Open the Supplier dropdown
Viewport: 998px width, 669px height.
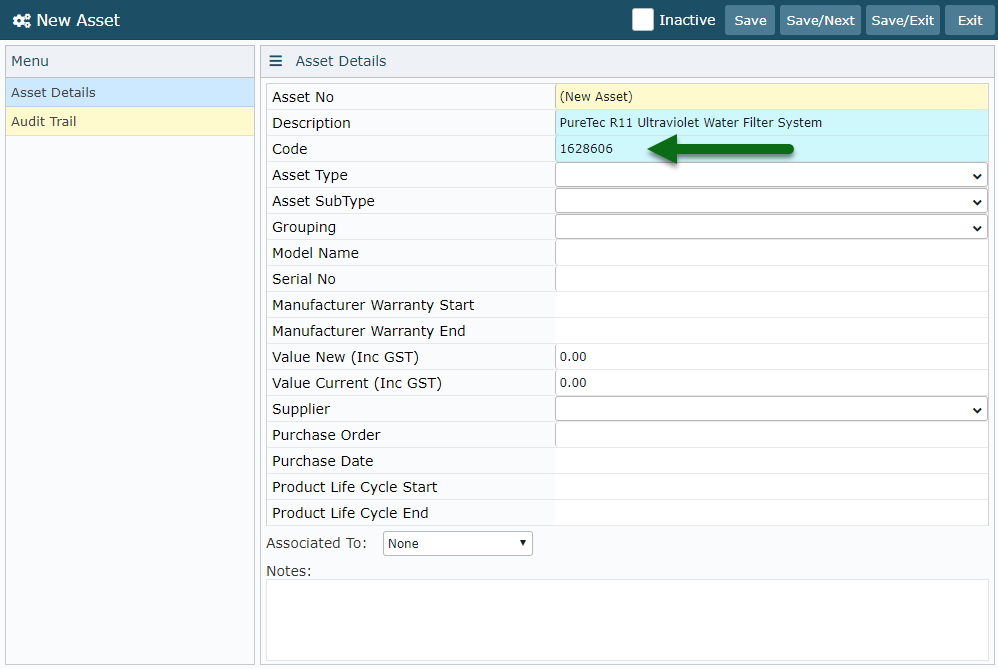[771, 409]
